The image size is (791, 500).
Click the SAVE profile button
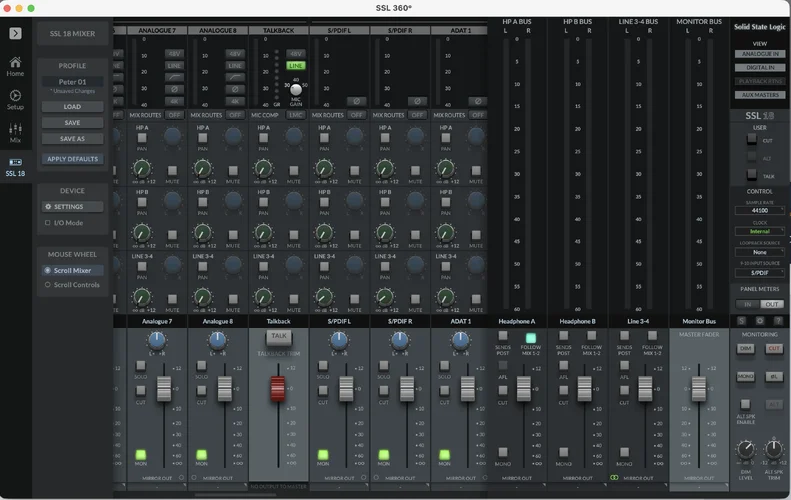(72, 123)
